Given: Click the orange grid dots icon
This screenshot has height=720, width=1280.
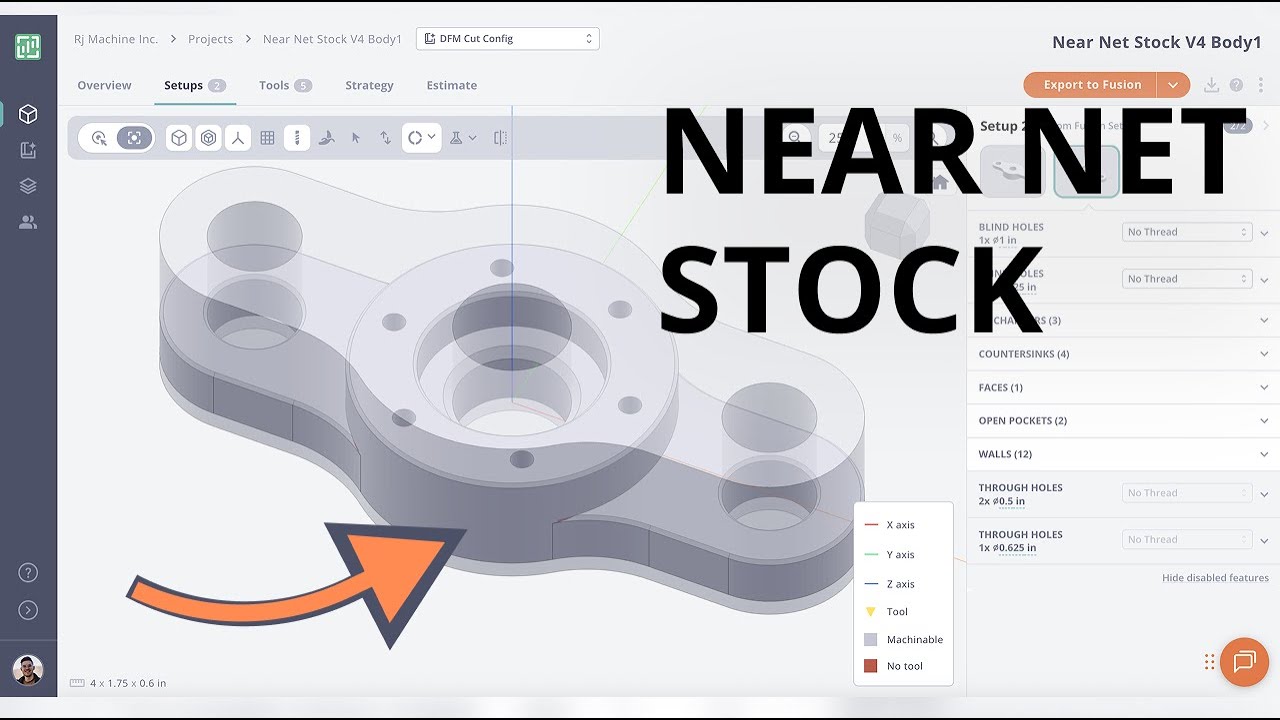Looking at the screenshot, I should pos(1210,662).
